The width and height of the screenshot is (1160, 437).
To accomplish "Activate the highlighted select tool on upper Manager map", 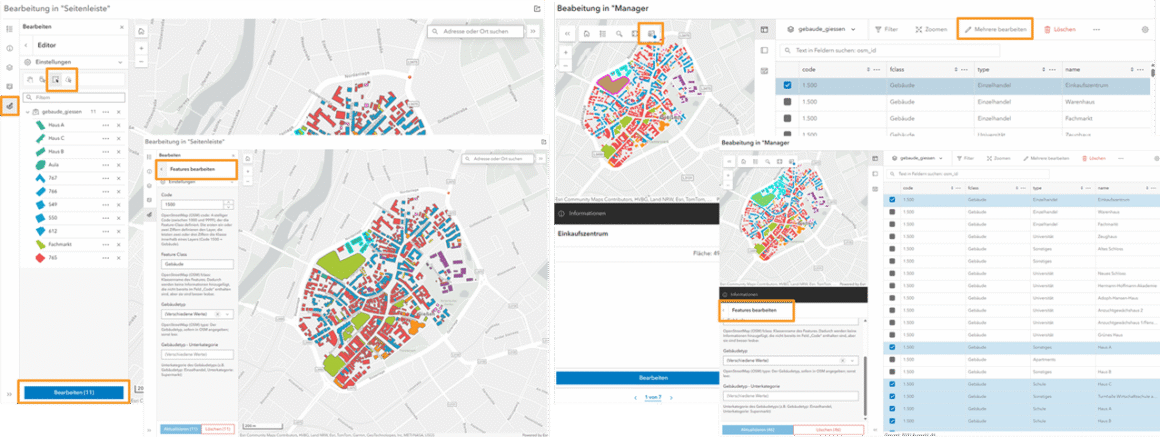I will [x=652, y=34].
